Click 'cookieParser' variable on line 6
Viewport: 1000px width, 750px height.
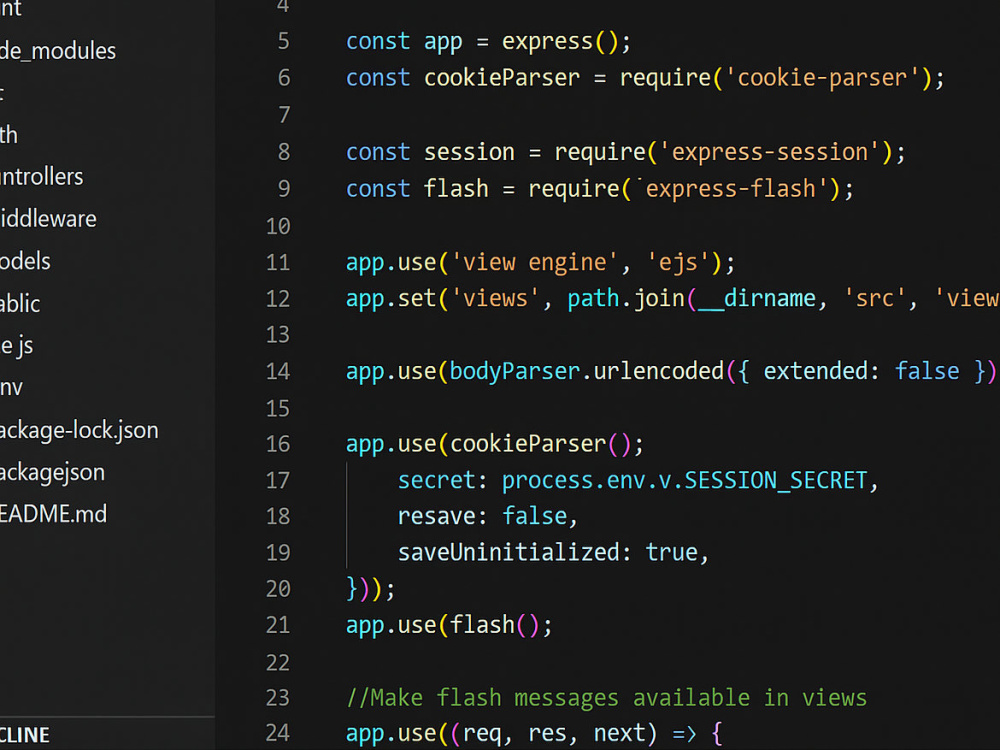point(502,78)
